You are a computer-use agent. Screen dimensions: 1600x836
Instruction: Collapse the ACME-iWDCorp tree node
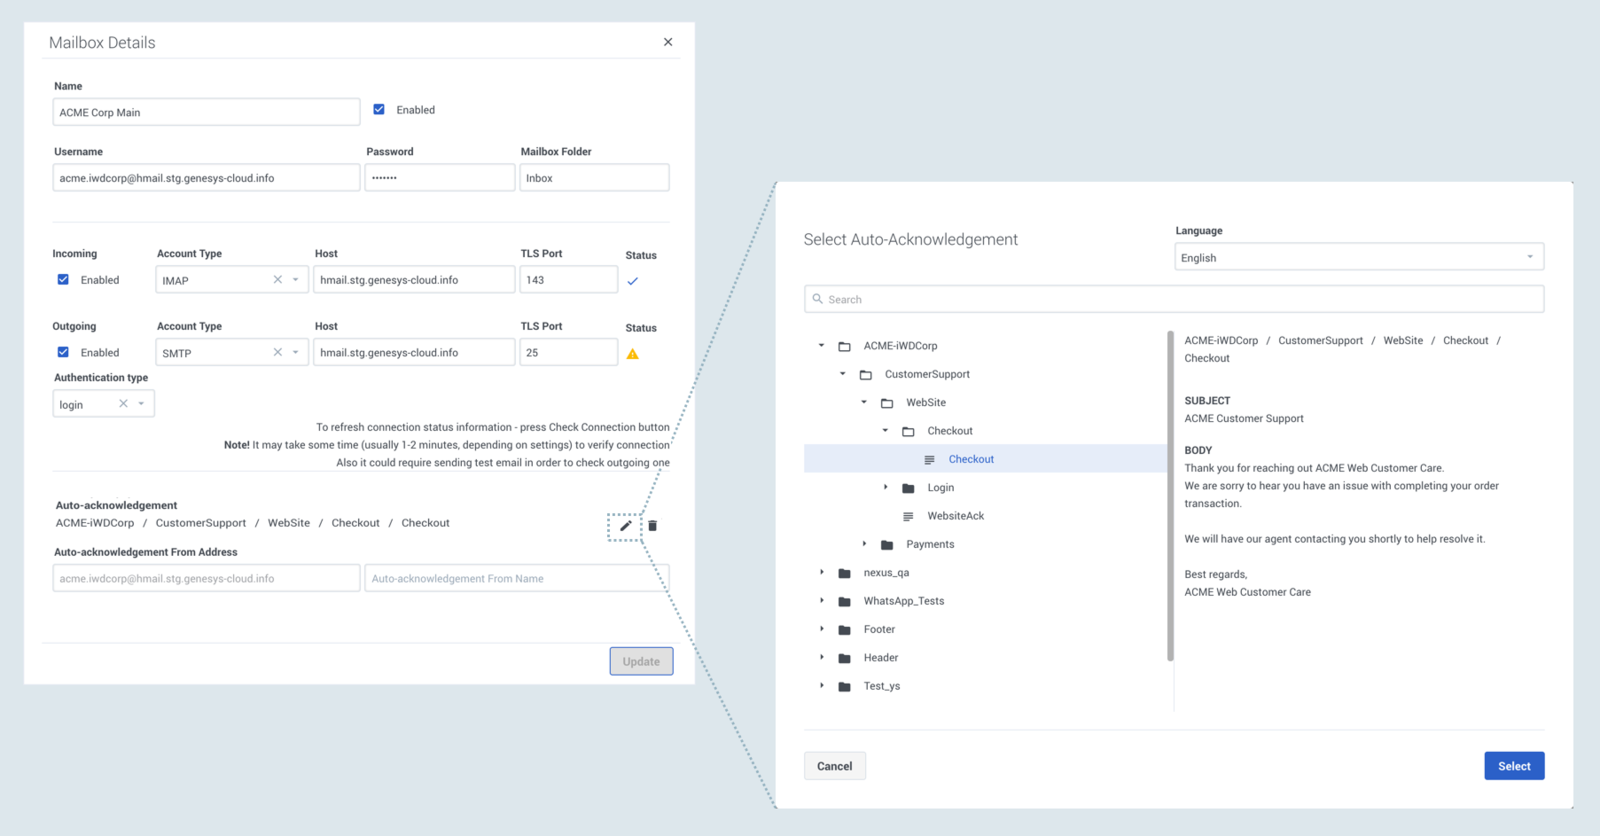click(822, 346)
